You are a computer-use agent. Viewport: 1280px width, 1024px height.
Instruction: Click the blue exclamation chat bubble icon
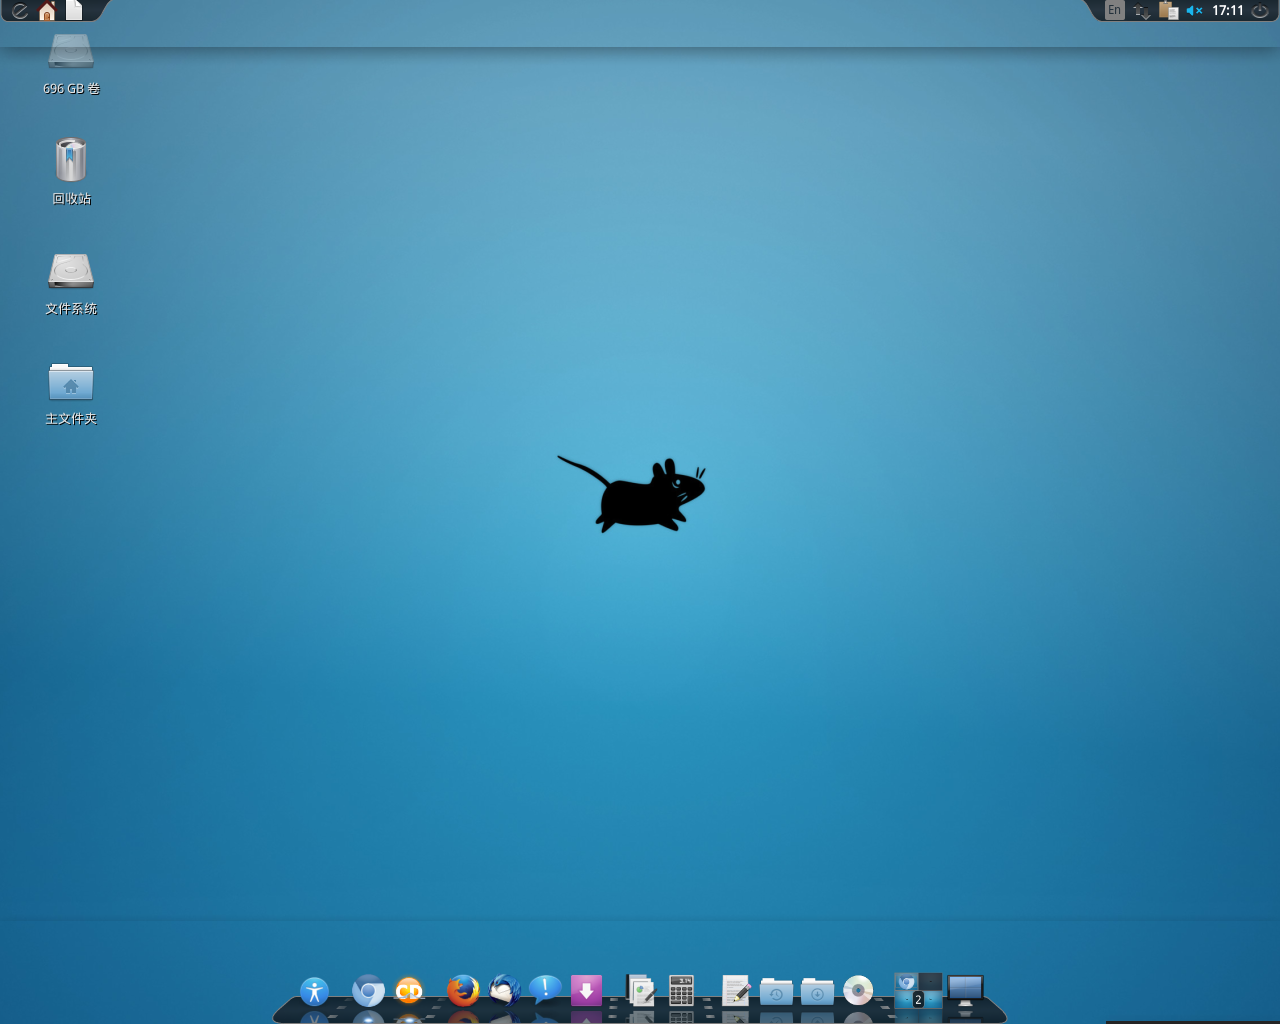[545, 991]
